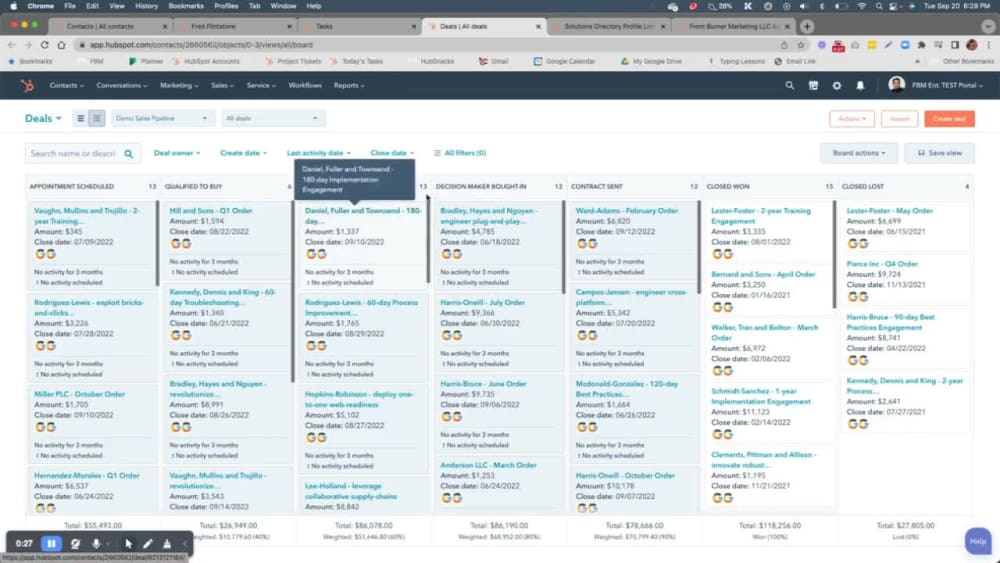Image resolution: width=1000 pixels, height=563 pixels.
Task: Open the Board actions dropdown
Action: coord(858,153)
